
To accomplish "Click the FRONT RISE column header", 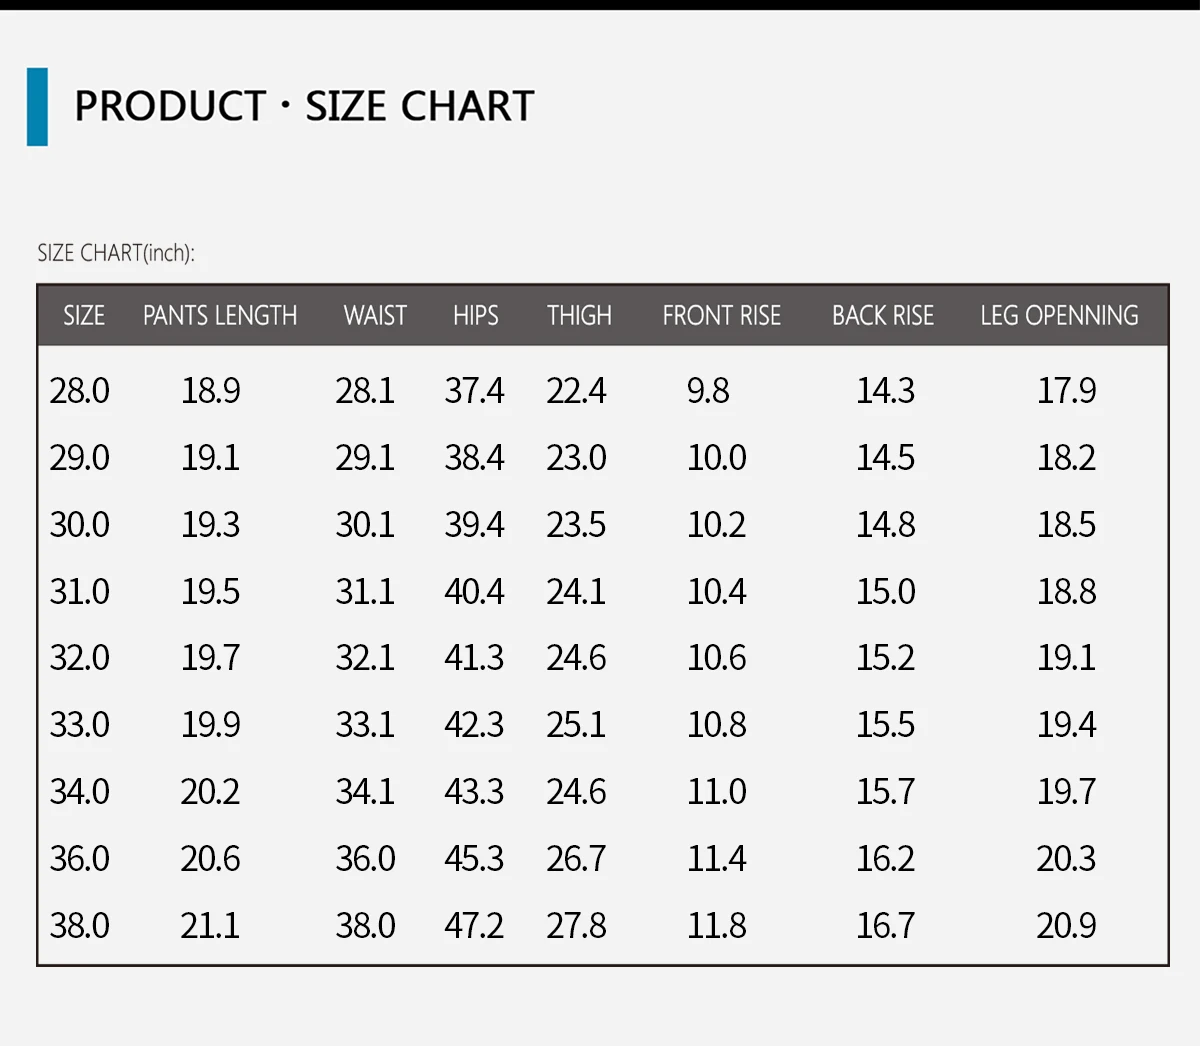I will coord(721,316).
